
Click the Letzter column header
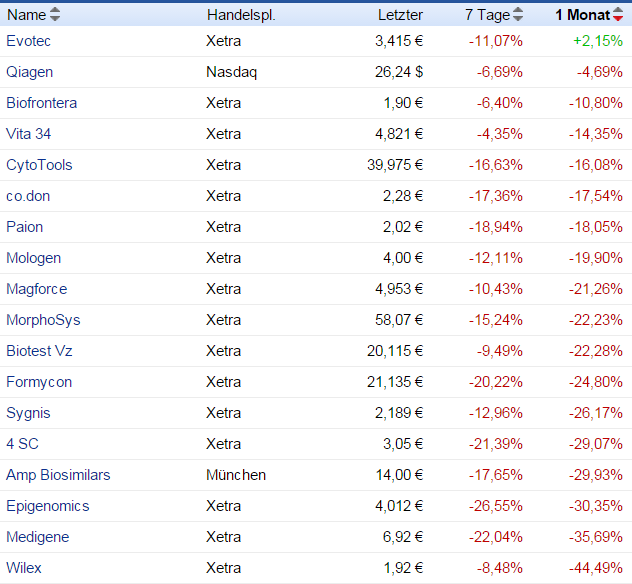coord(400,15)
